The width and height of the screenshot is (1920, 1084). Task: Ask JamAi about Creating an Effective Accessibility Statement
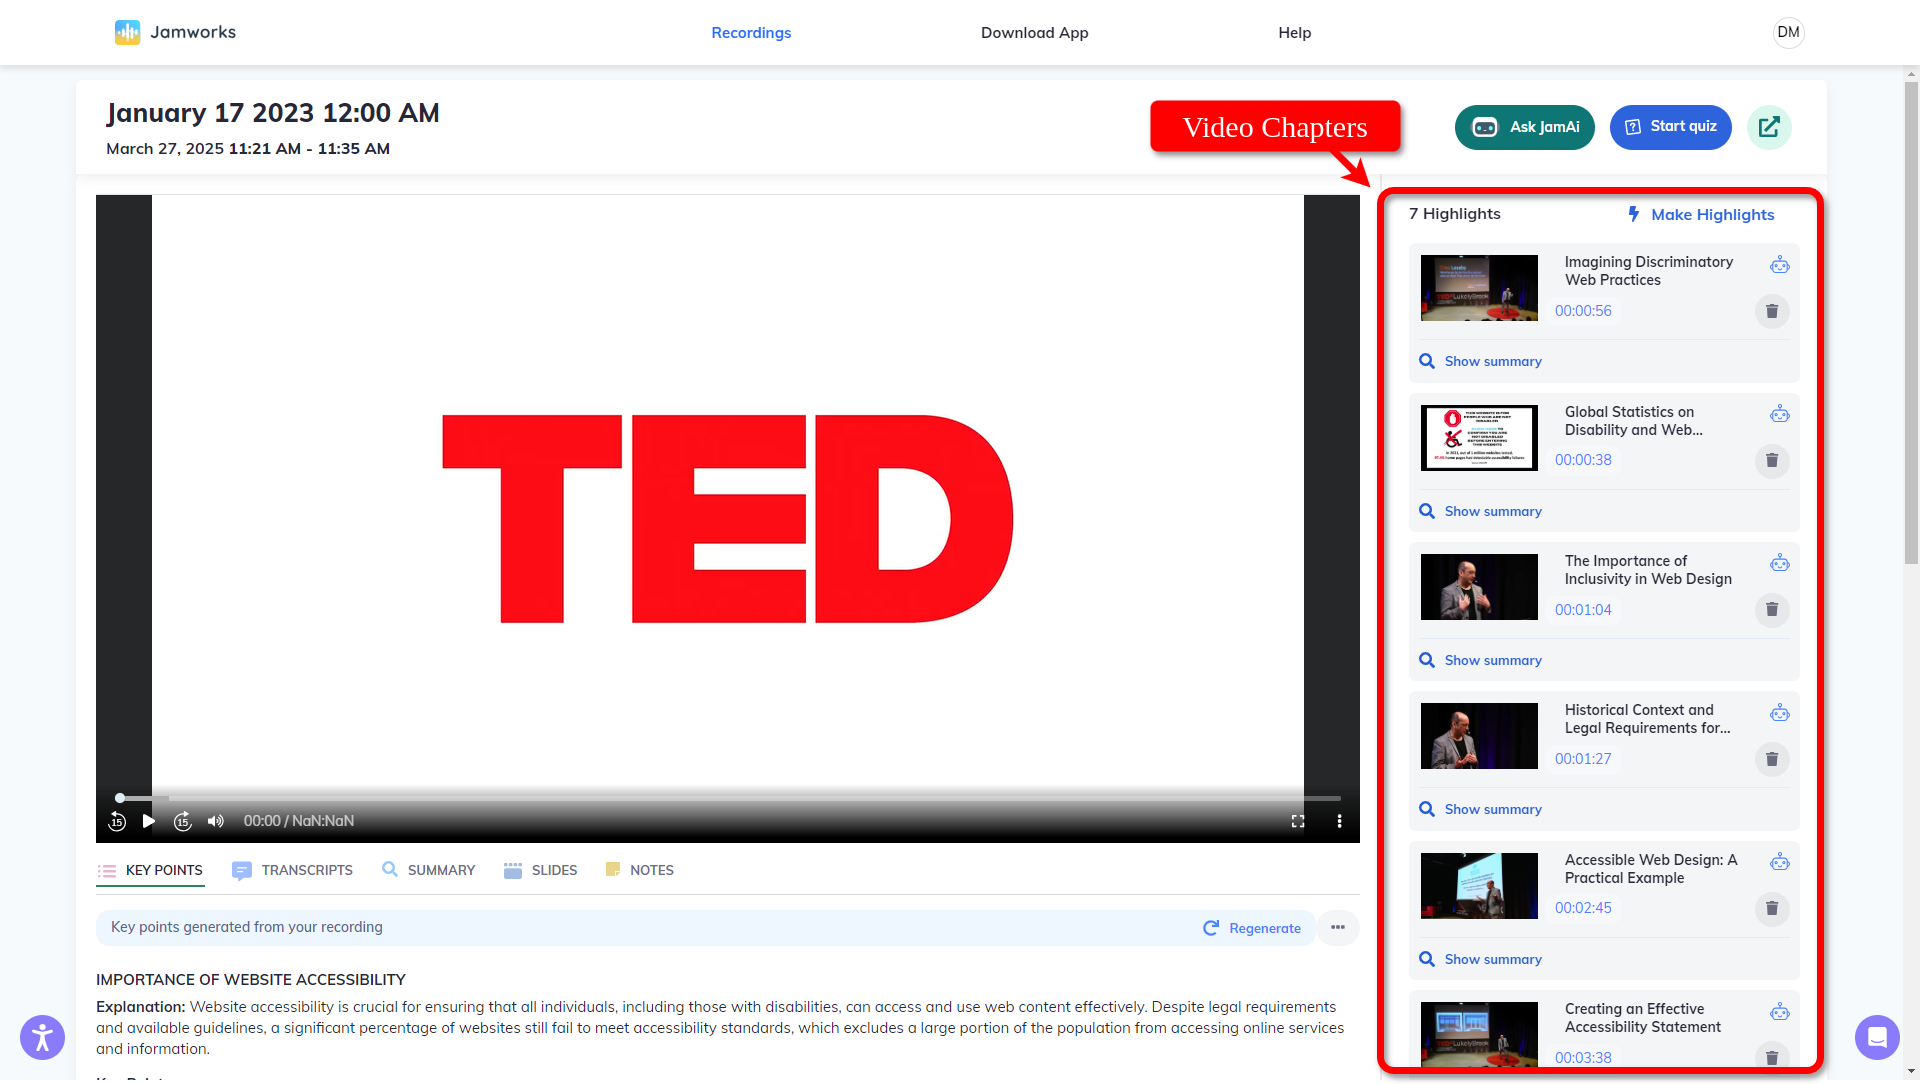(x=1780, y=1012)
